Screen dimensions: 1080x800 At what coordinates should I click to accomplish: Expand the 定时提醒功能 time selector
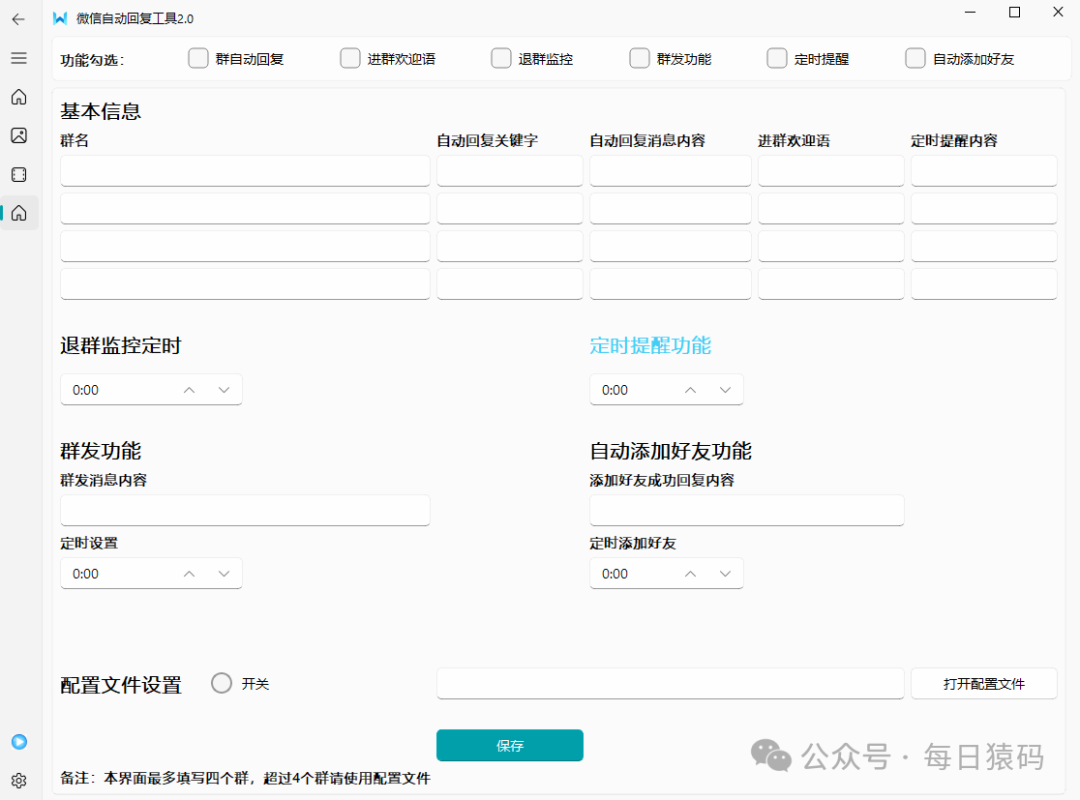(726, 389)
